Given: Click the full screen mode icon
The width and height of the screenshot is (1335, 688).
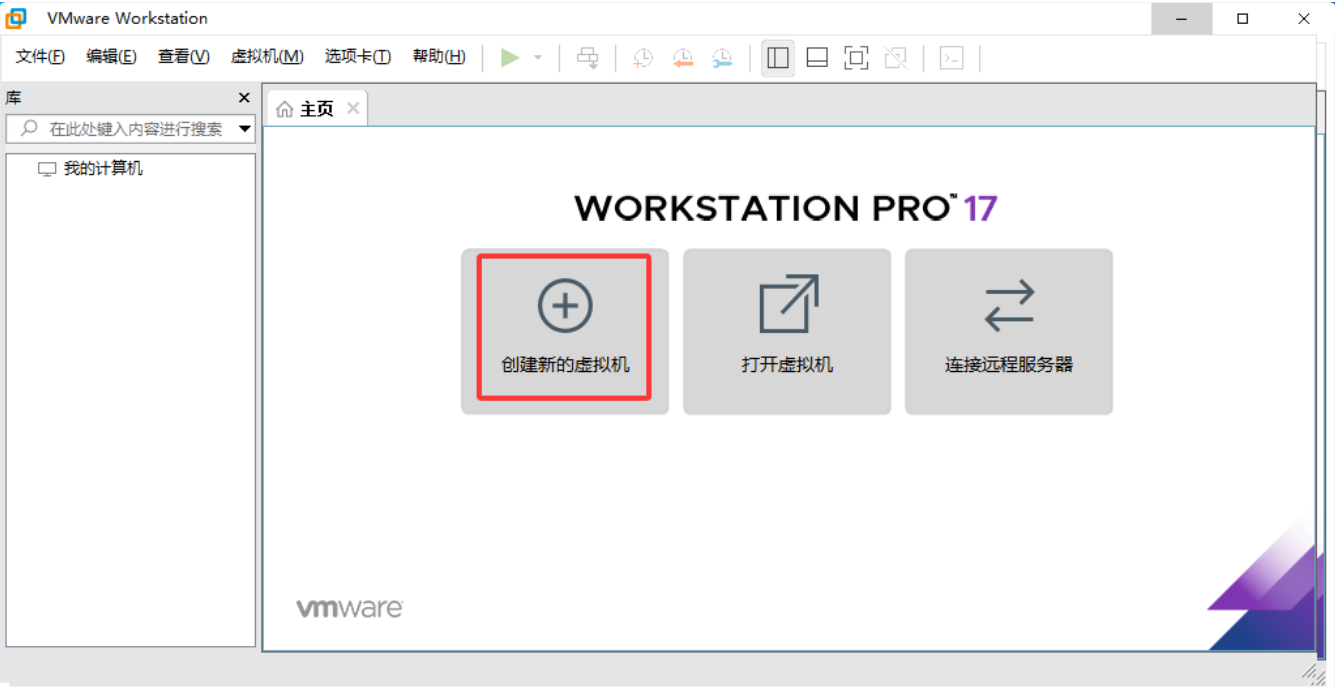Looking at the screenshot, I should pos(856,58).
